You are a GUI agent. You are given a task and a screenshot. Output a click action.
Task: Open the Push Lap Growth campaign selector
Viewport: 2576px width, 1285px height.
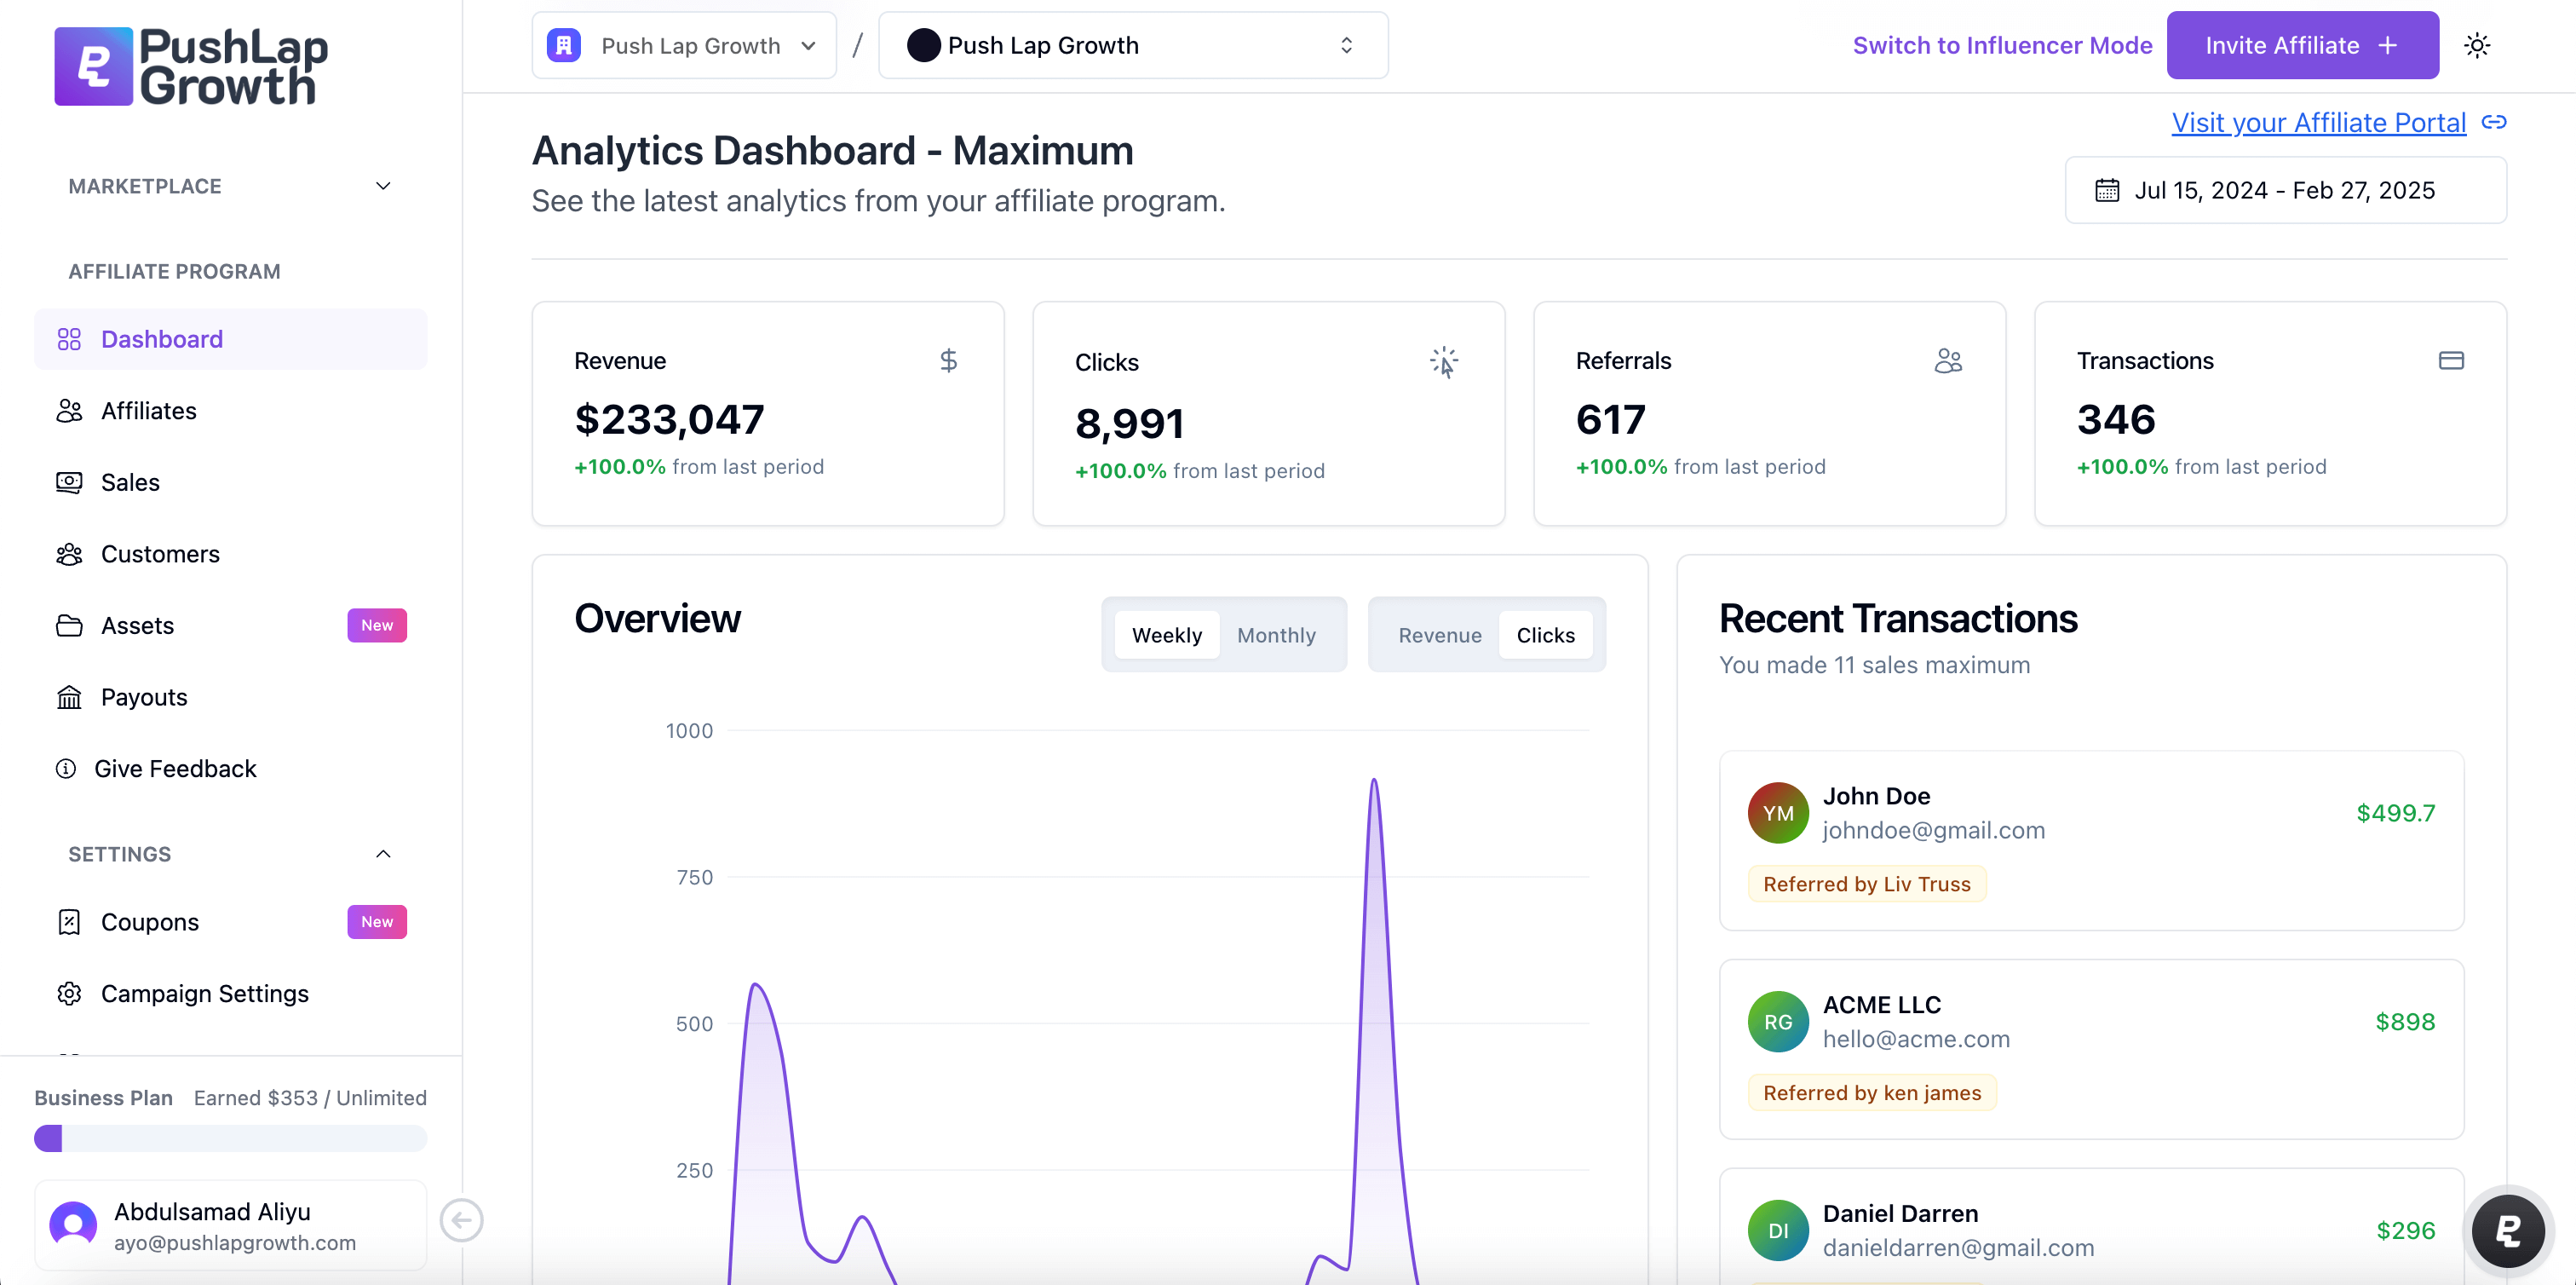pyautogui.click(x=1132, y=45)
